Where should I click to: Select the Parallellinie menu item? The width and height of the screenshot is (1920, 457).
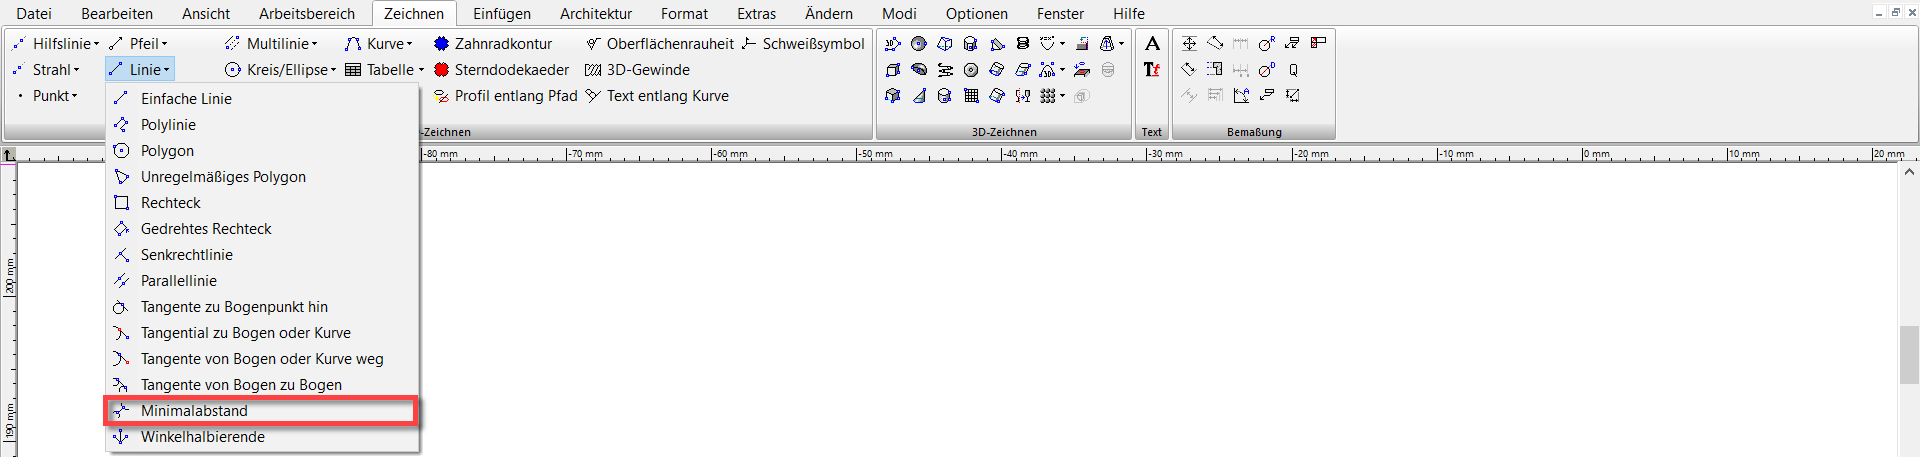click(263, 281)
